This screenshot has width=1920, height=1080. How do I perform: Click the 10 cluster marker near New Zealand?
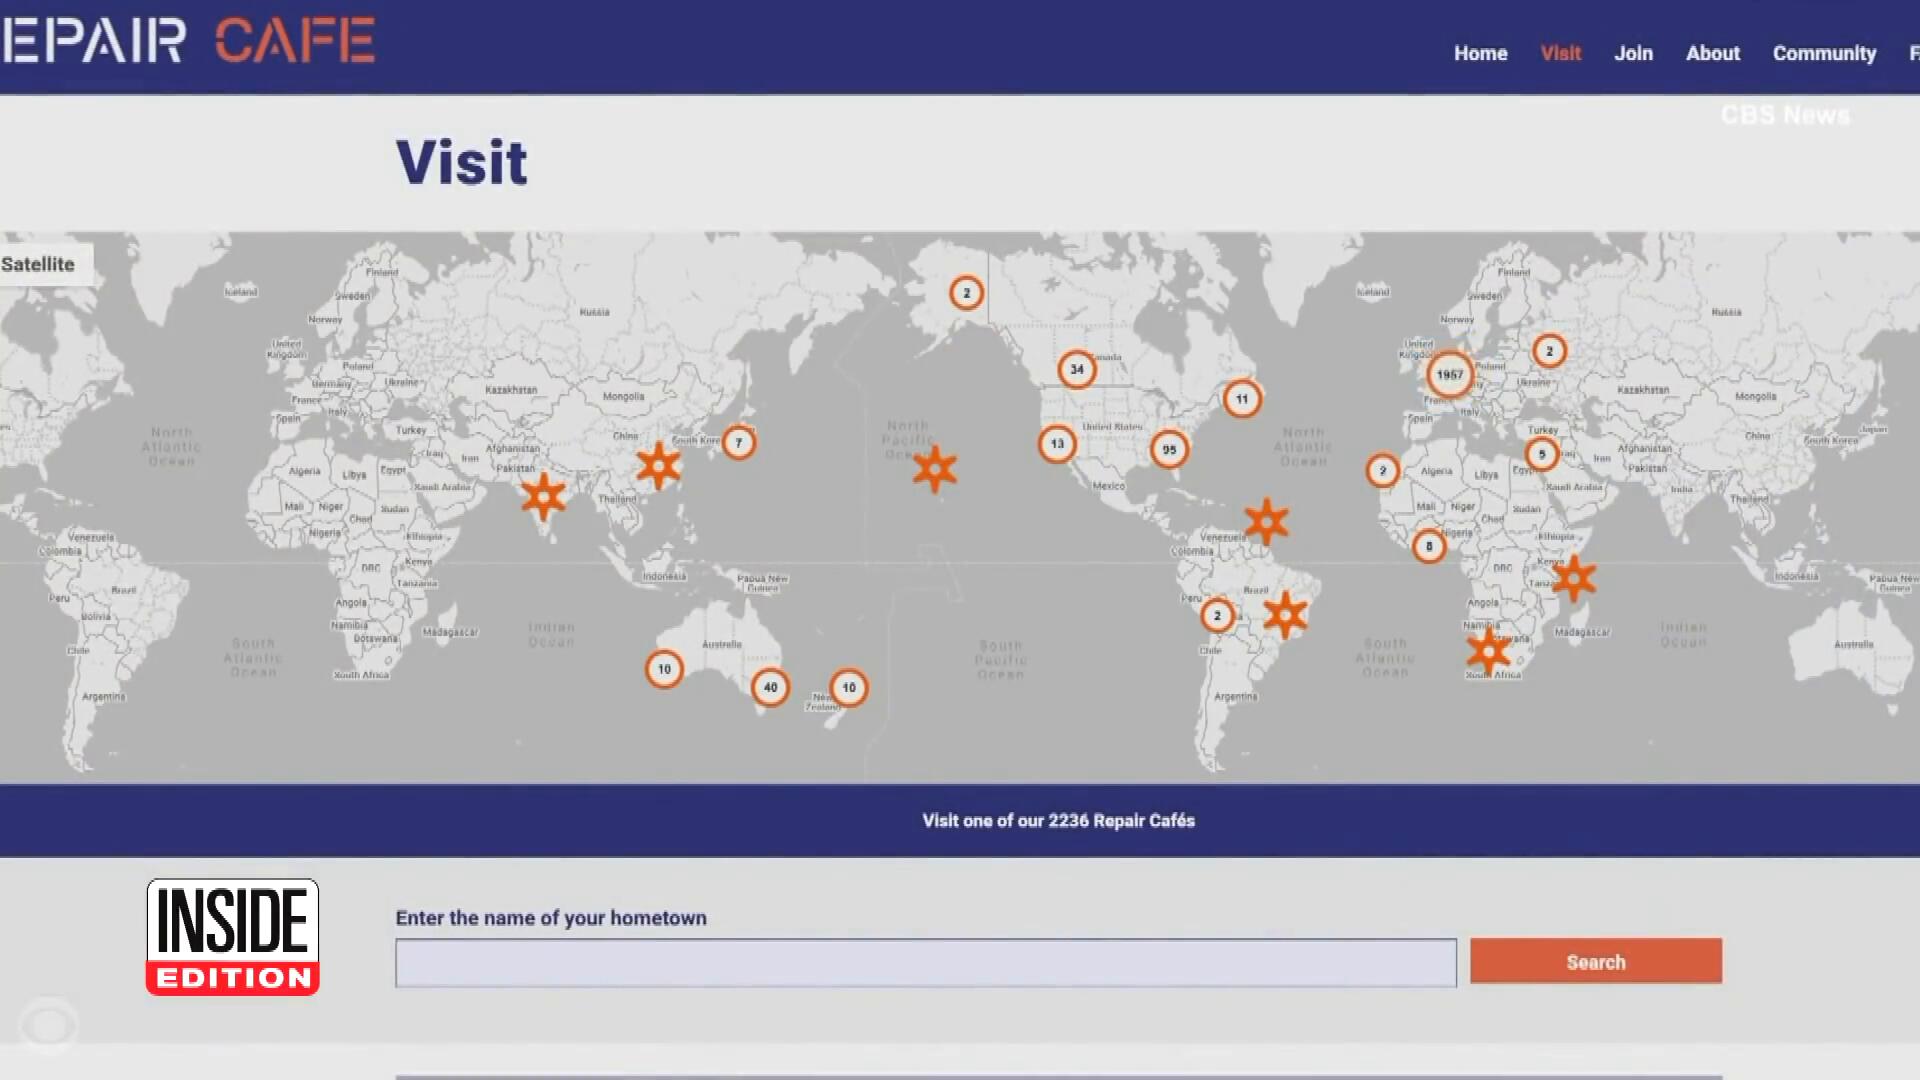point(849,688)
